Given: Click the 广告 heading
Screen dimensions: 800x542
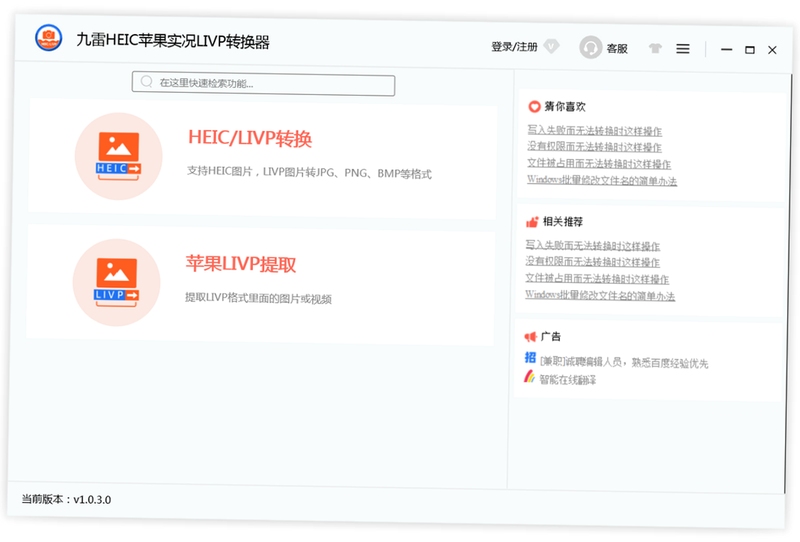Looking at the screenshot, I should 551,336.
